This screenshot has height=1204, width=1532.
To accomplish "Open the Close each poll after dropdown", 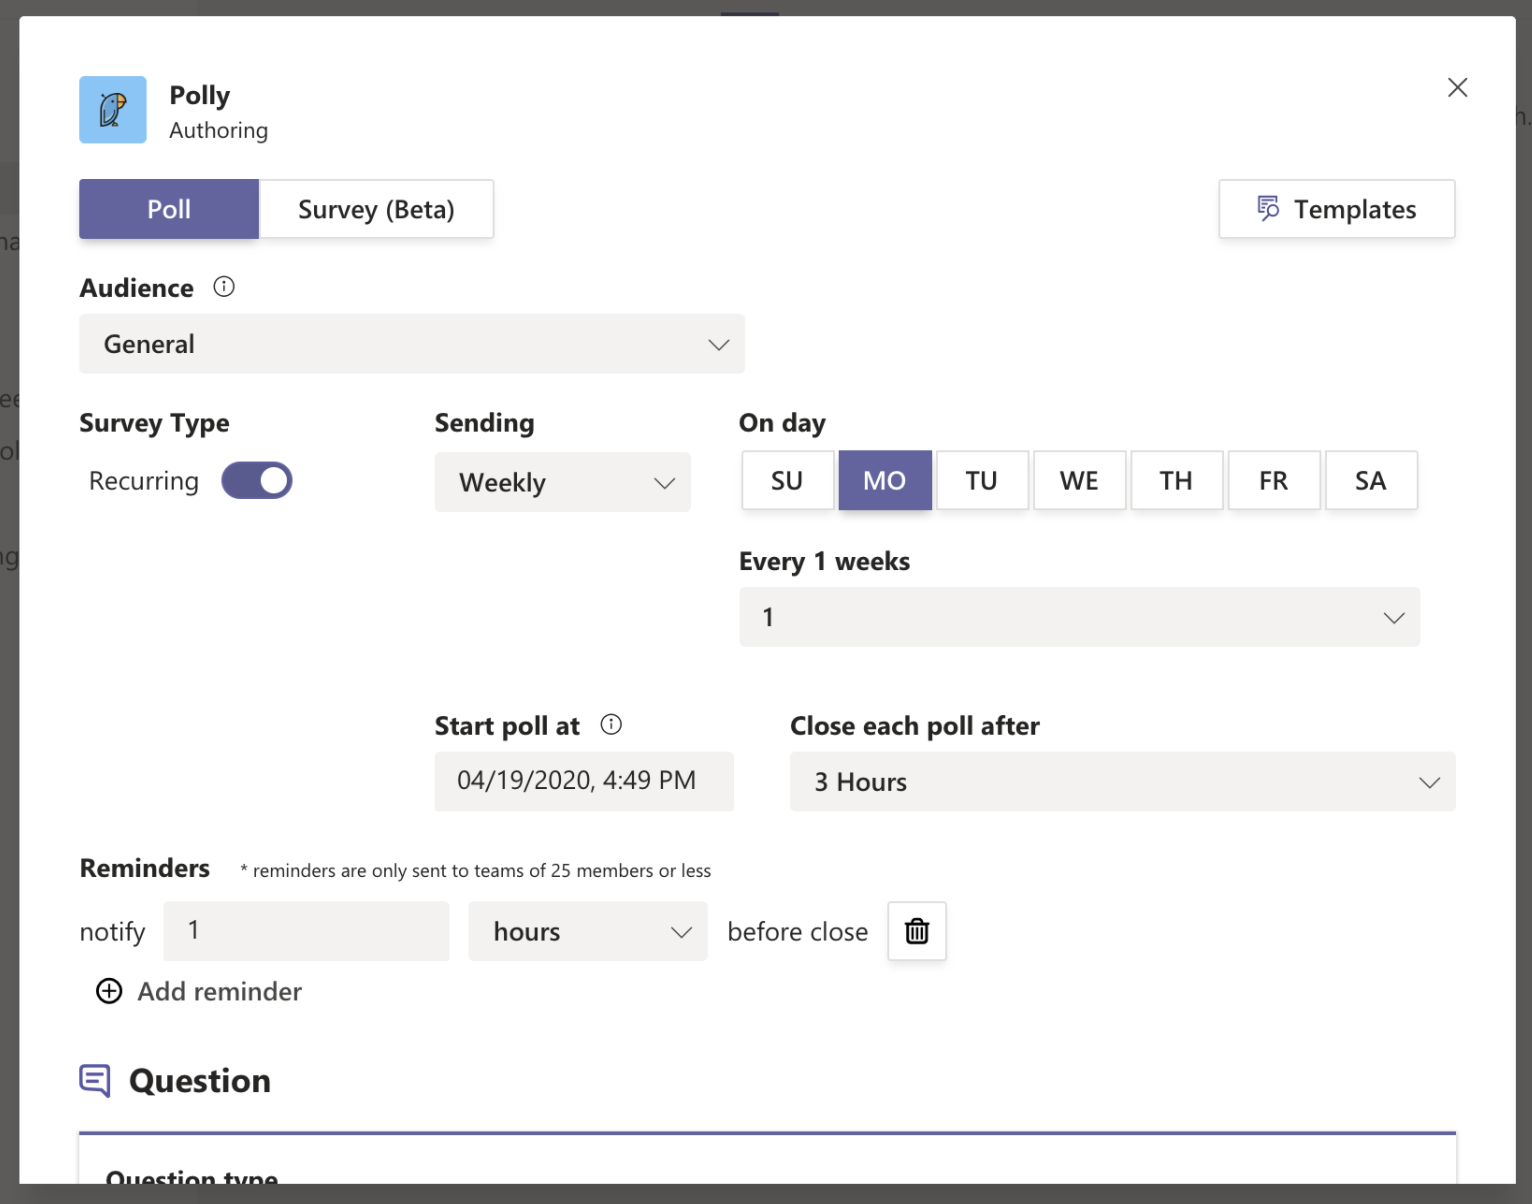I will [1122, 782].
